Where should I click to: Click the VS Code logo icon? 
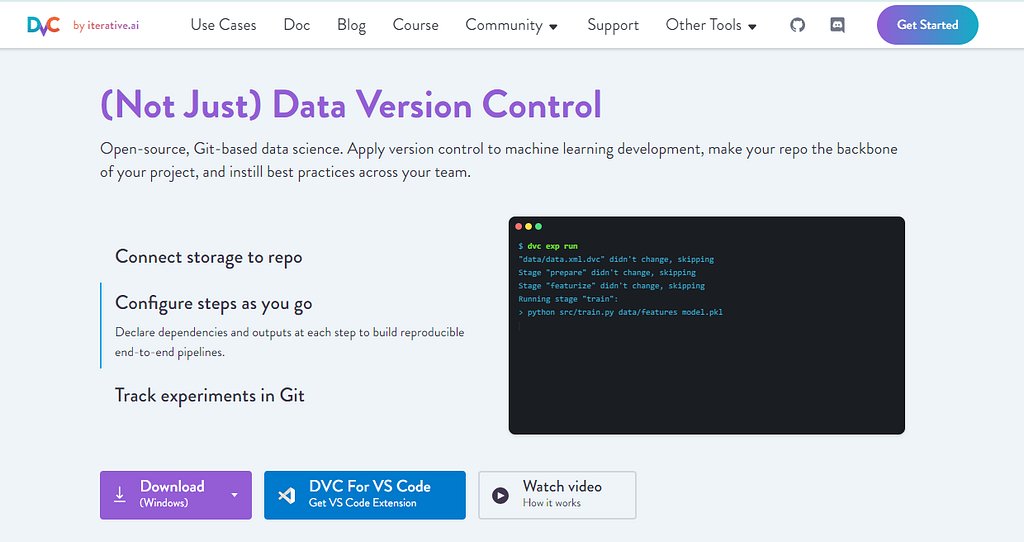287,495
